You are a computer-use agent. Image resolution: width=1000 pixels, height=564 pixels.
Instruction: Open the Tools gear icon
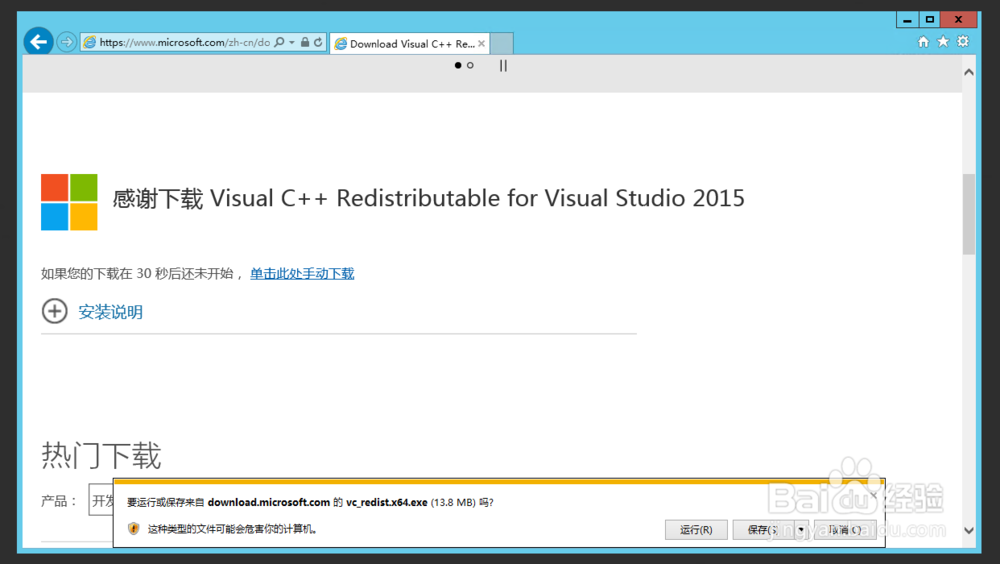click(x=962, y=41)
